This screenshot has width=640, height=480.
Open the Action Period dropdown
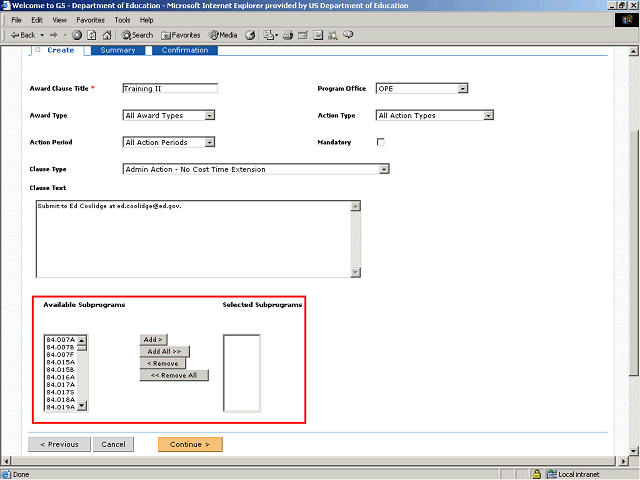(169, 142)
